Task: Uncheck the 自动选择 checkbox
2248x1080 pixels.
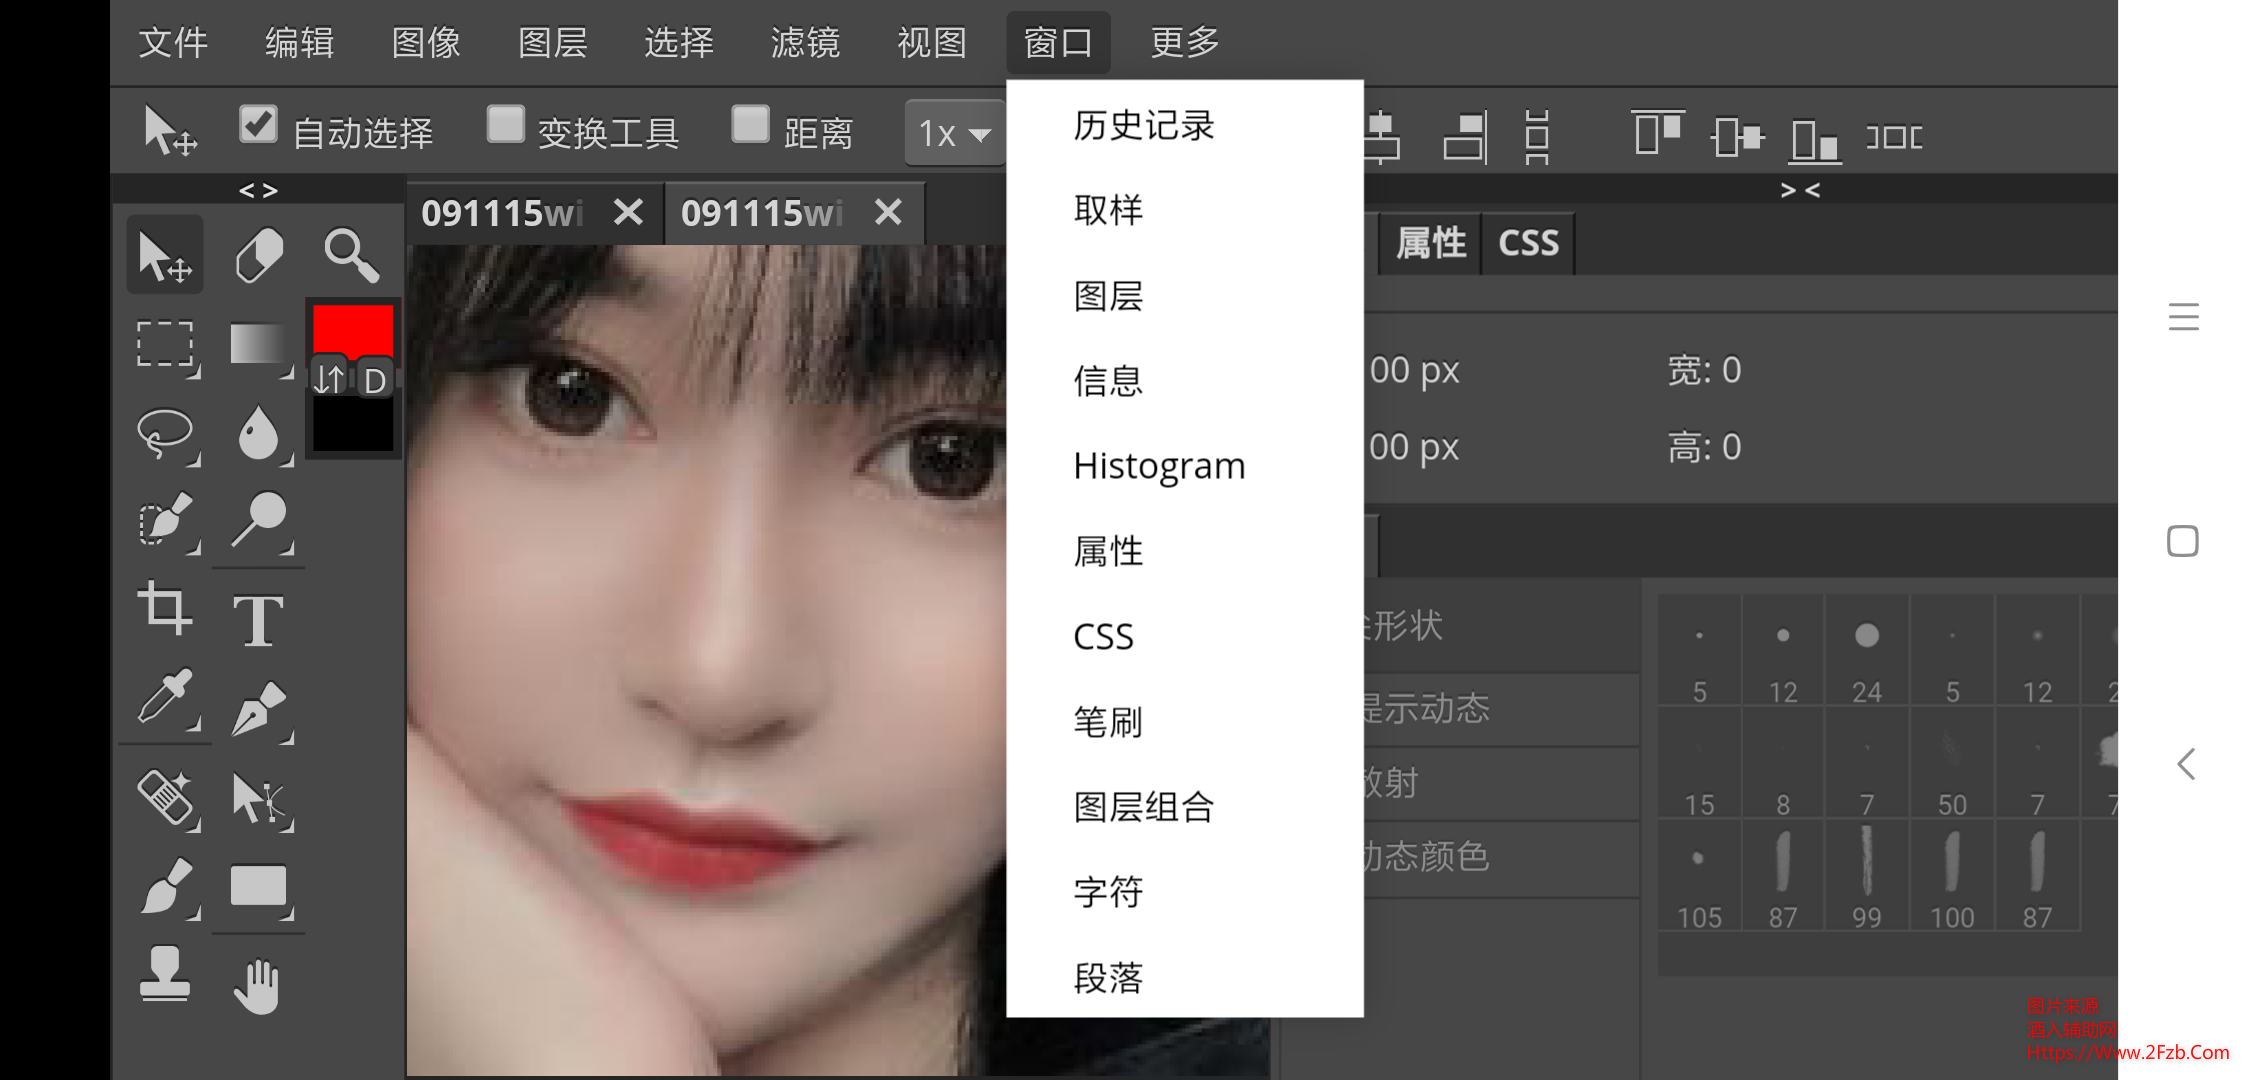Action: pyautogui.click(x=258, y=125)
